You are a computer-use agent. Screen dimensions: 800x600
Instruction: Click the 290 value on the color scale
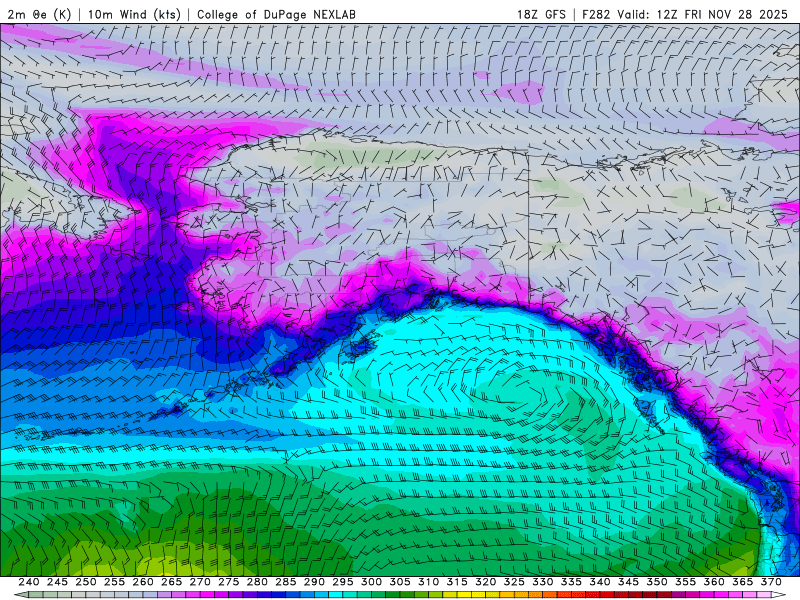[314, 582]
